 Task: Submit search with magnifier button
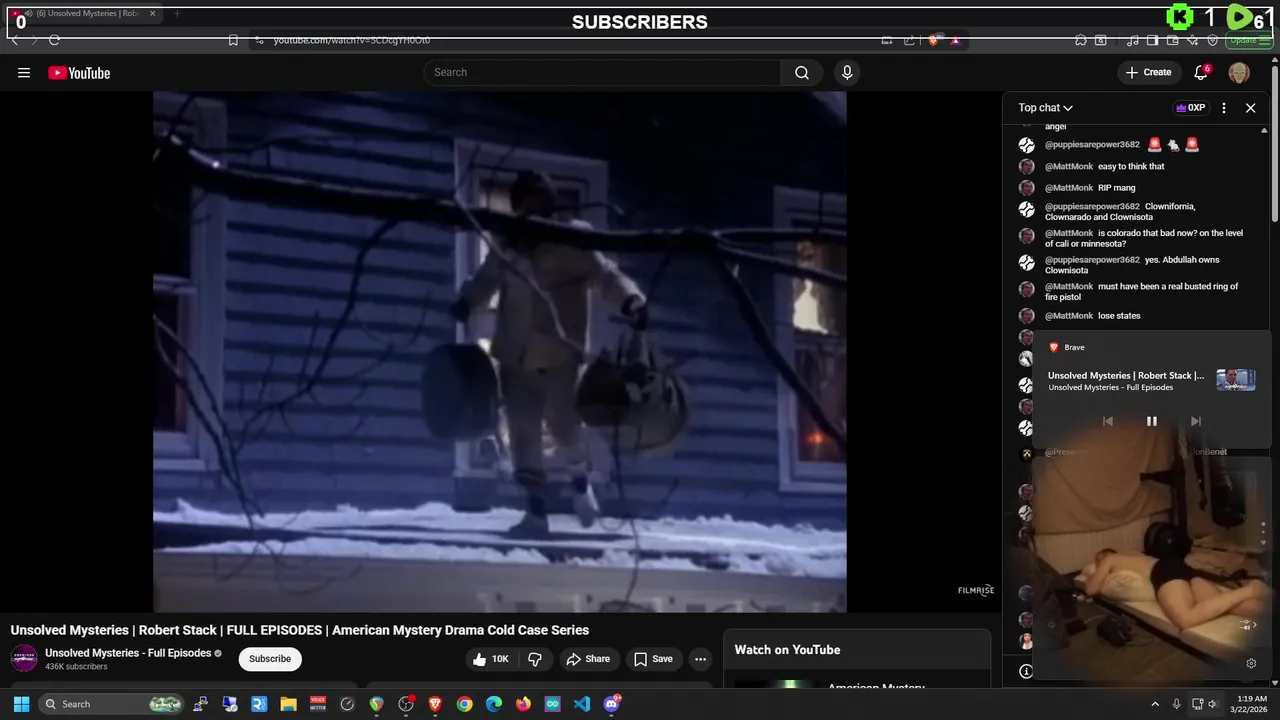coord(802,72)
